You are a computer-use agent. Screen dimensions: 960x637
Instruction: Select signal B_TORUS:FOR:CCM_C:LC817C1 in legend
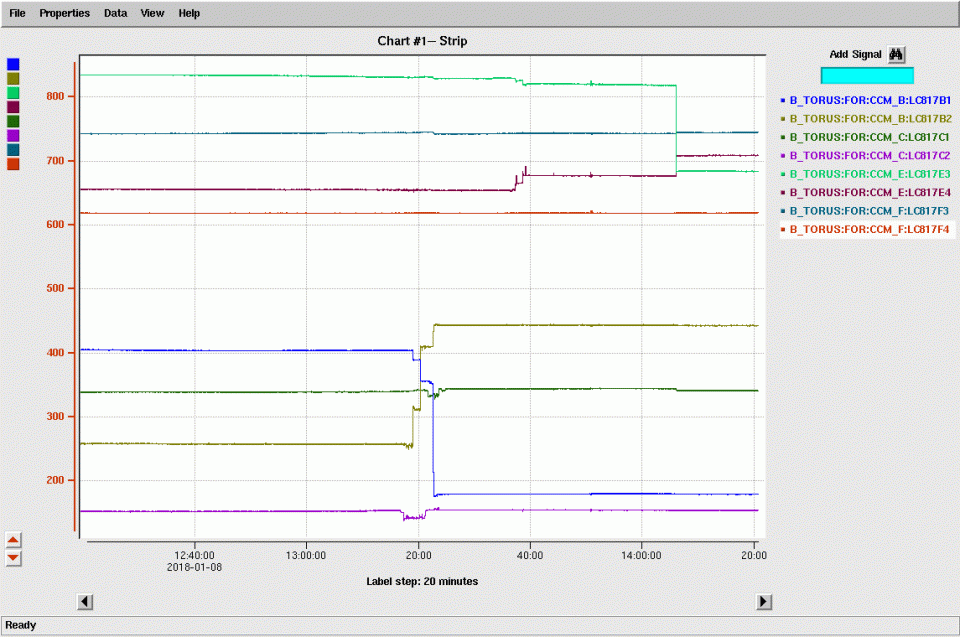[866, 137]
